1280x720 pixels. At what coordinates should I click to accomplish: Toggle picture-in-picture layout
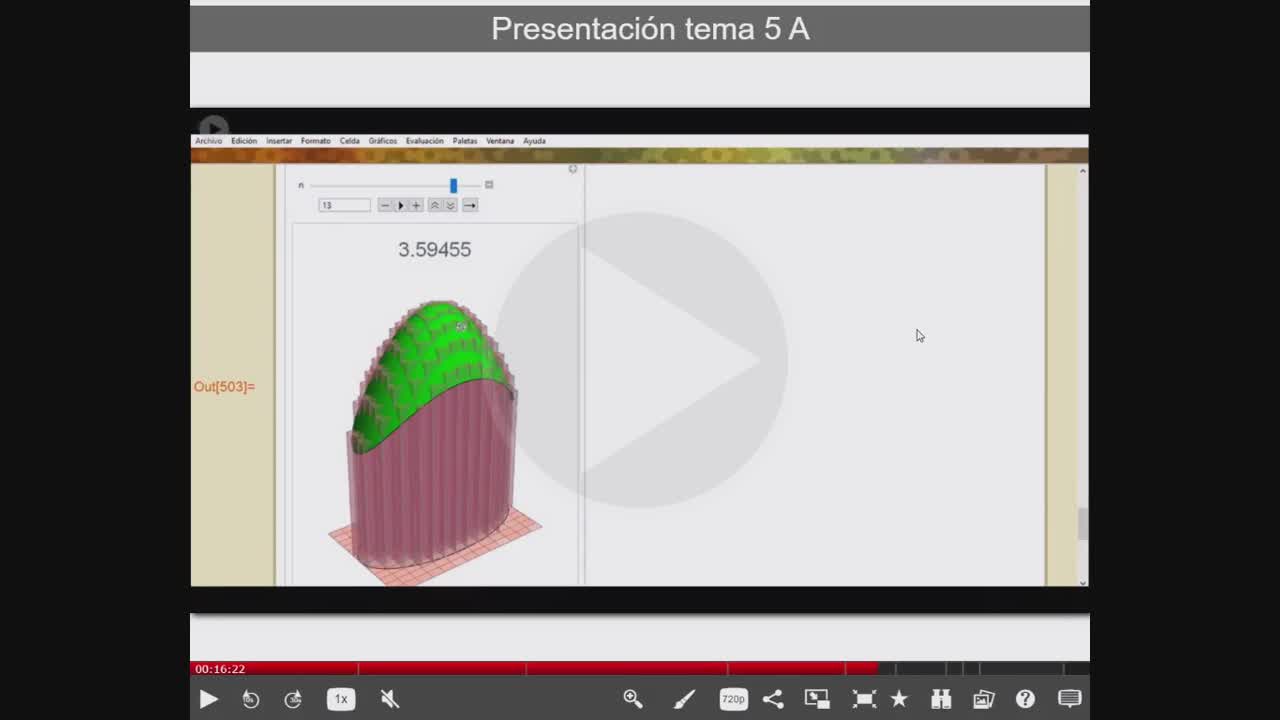[817, 699]
